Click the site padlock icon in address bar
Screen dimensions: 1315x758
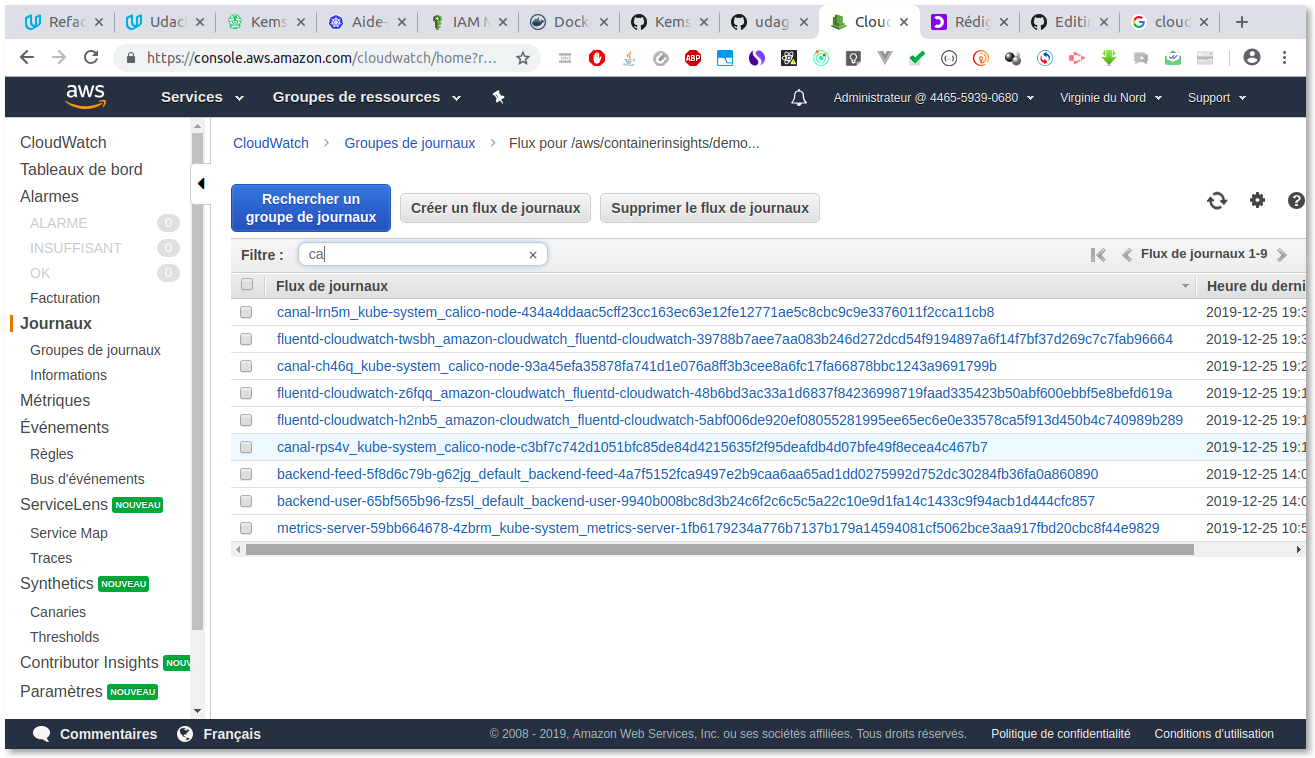pos(131,58)
